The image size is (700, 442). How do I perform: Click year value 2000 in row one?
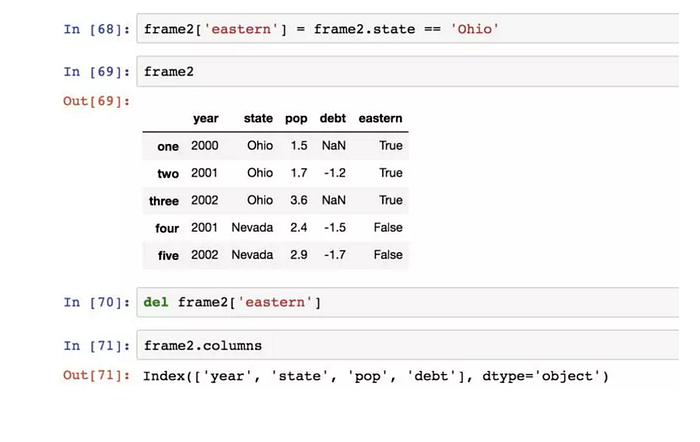(x=204, y=146)
